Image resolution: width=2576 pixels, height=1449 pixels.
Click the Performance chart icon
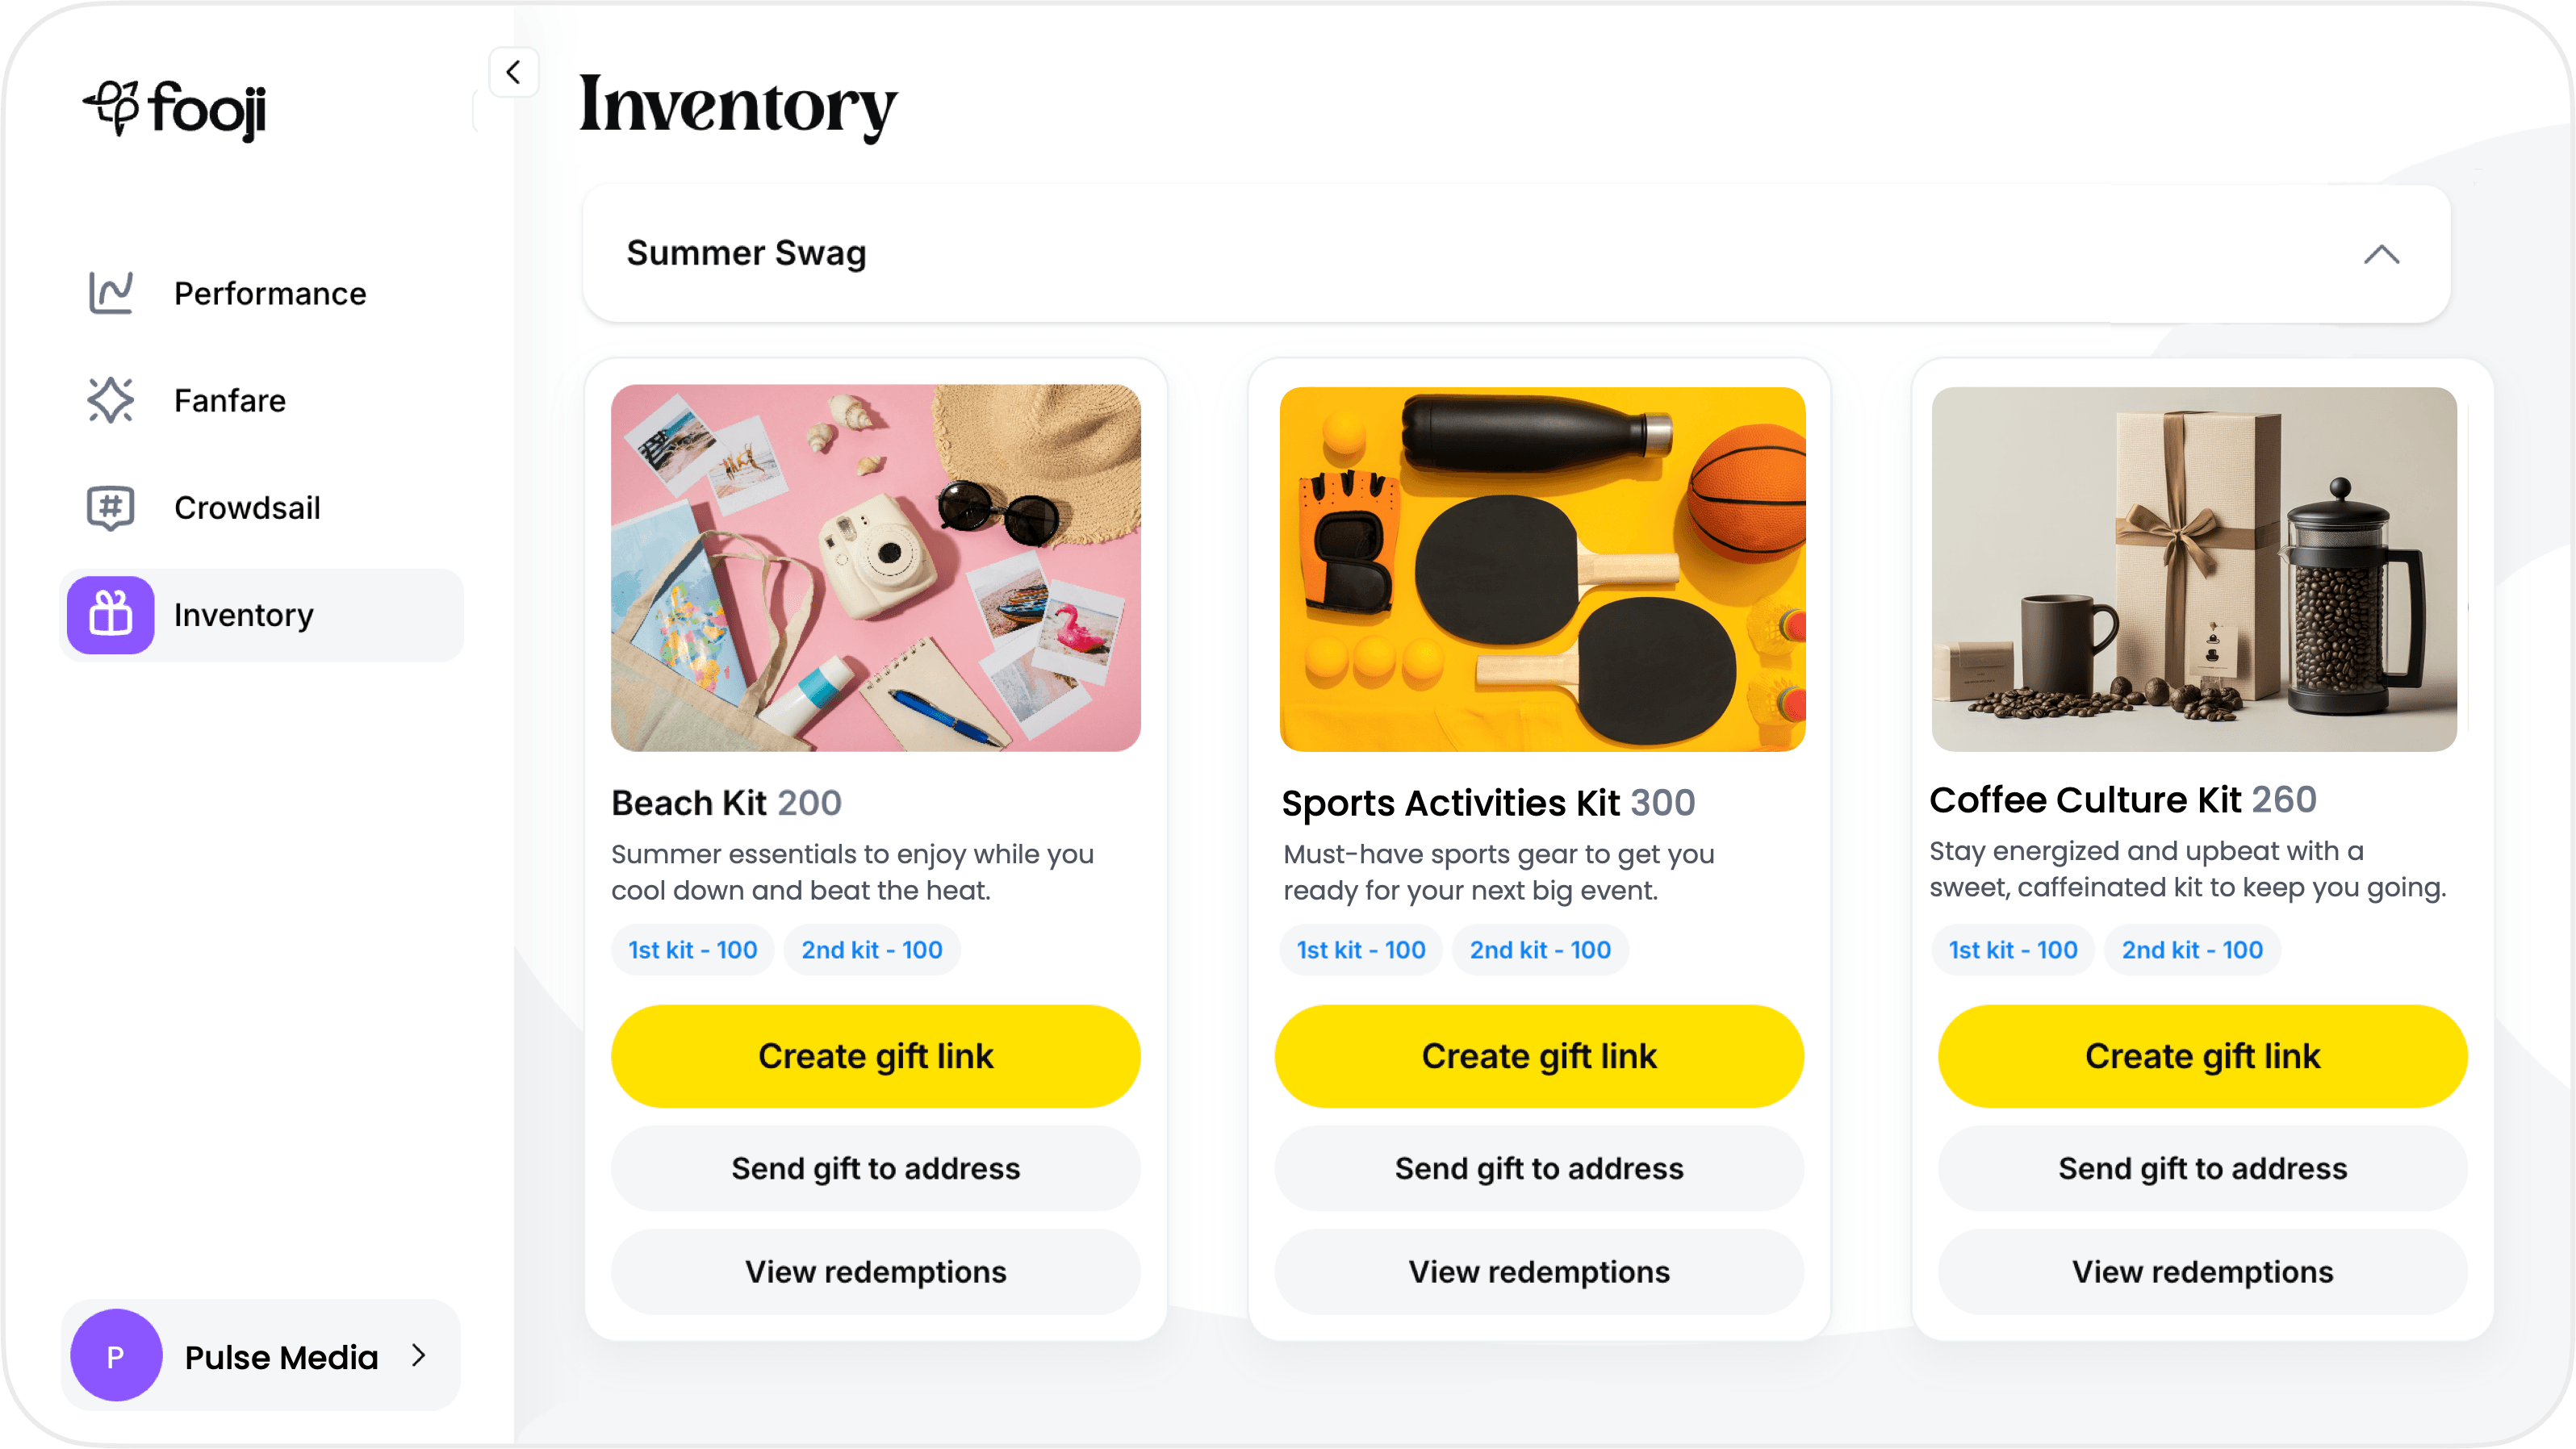tap(110, 293)
